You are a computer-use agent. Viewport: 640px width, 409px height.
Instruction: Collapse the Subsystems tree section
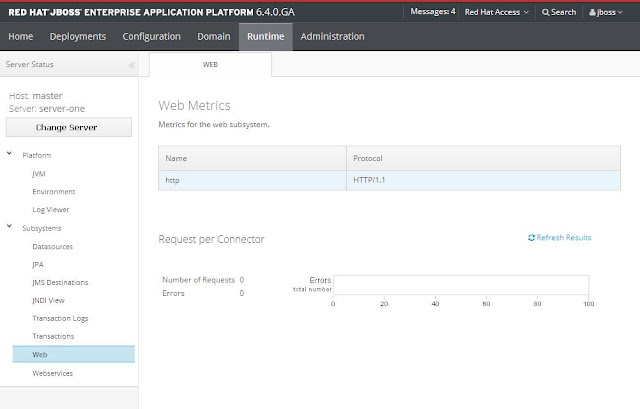pyautogui.click(x=9, y=226)
